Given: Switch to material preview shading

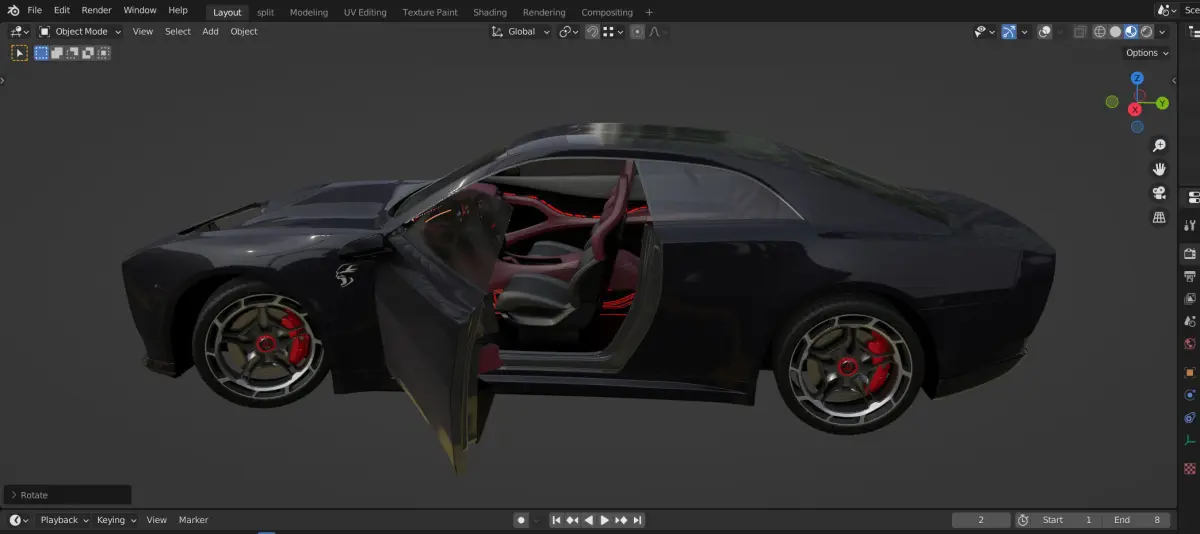Looking at the screenshot, I should click(1131, 31).
